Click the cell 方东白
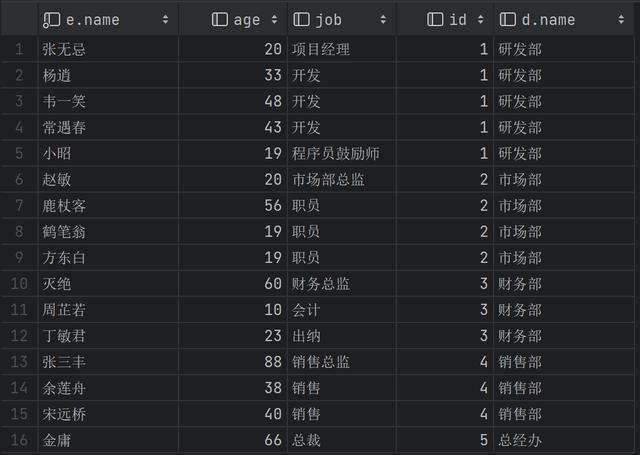The image size is (640, 455). (64, 257)
